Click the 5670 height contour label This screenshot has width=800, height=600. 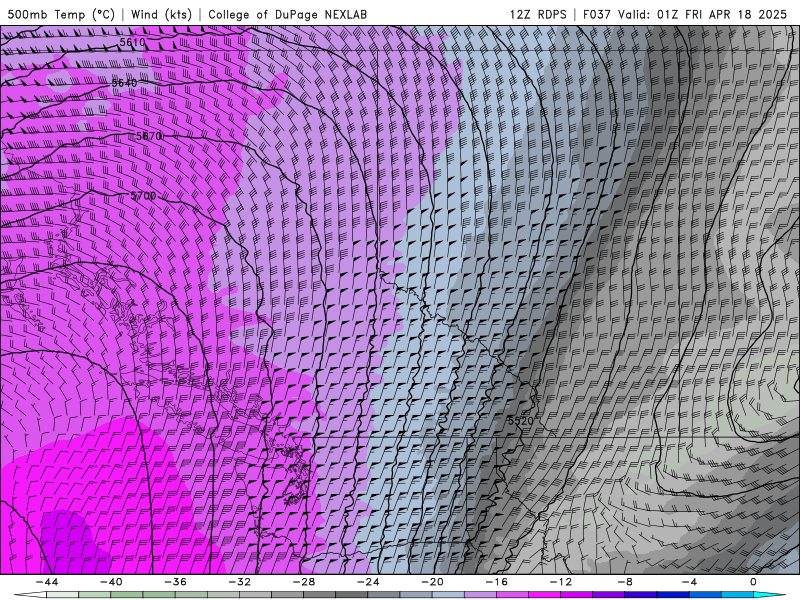coord(149,136)
